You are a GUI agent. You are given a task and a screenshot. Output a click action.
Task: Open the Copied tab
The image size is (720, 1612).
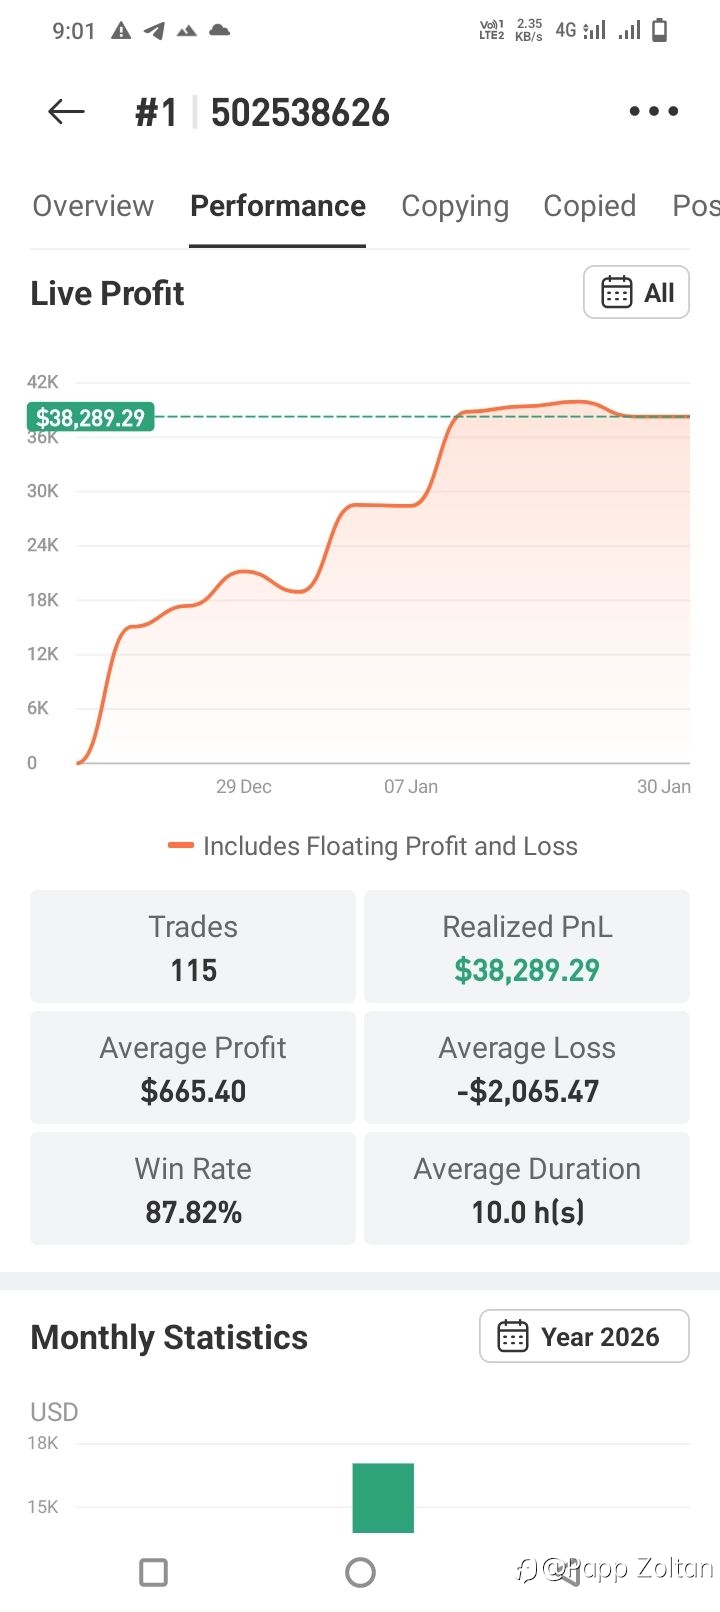pyautogui.click(x=589, y=206)
